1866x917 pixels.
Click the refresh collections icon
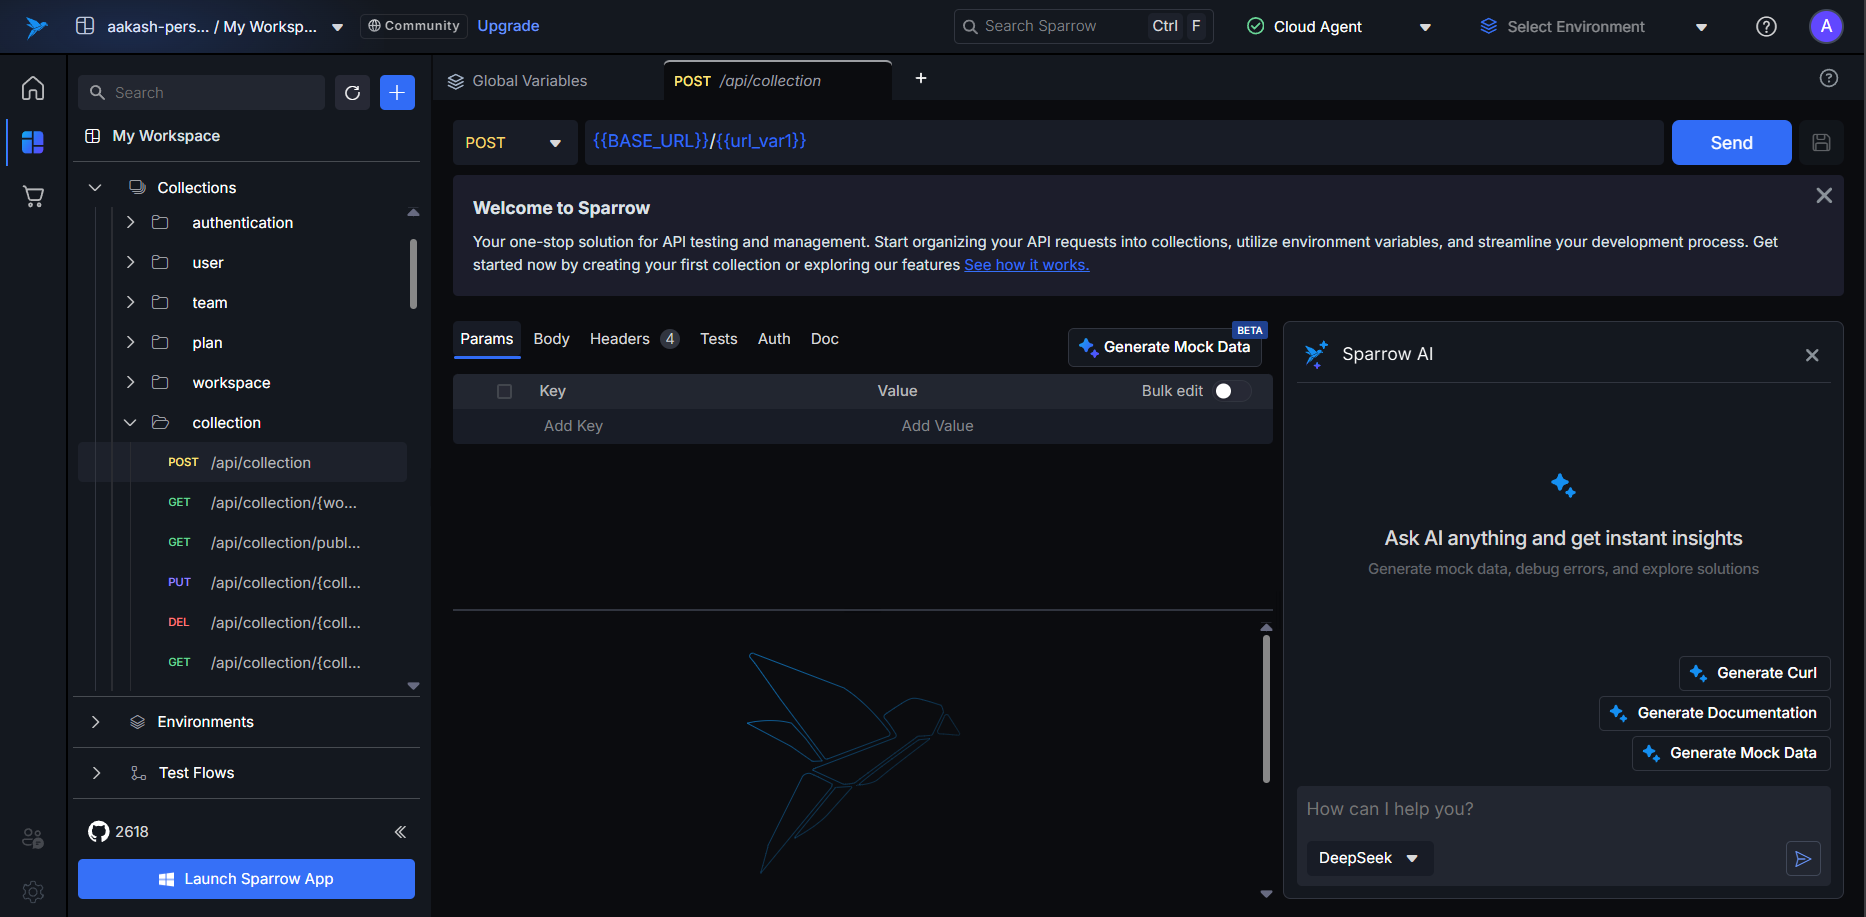[x=352, y=93]
